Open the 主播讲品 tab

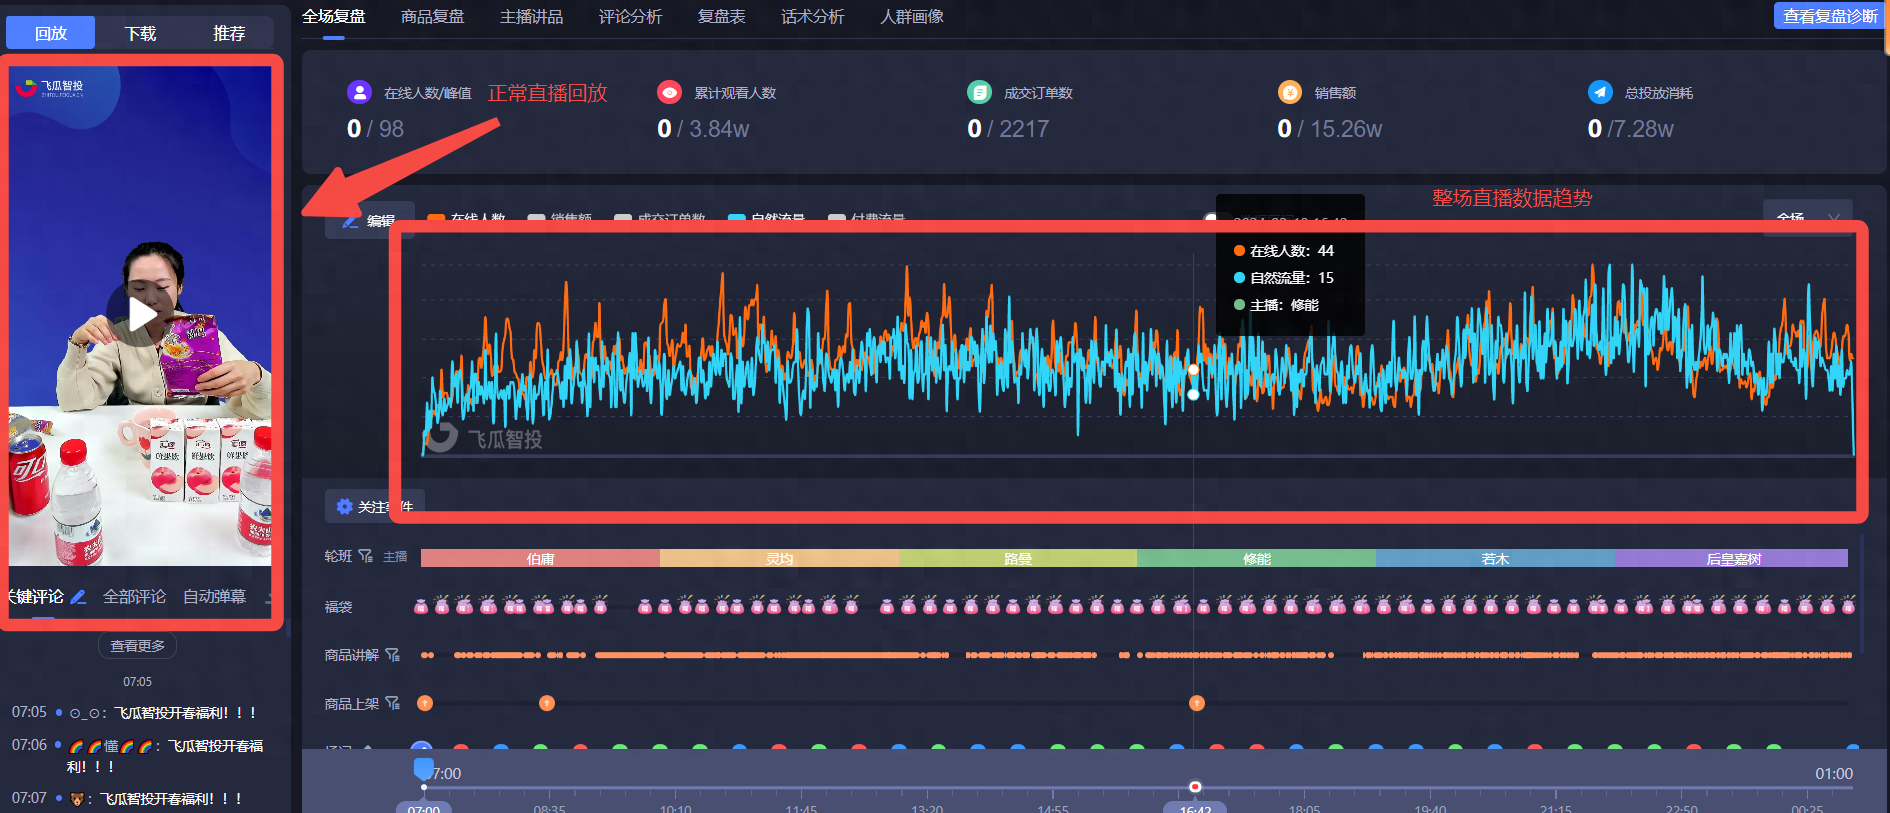coord(532,17)
